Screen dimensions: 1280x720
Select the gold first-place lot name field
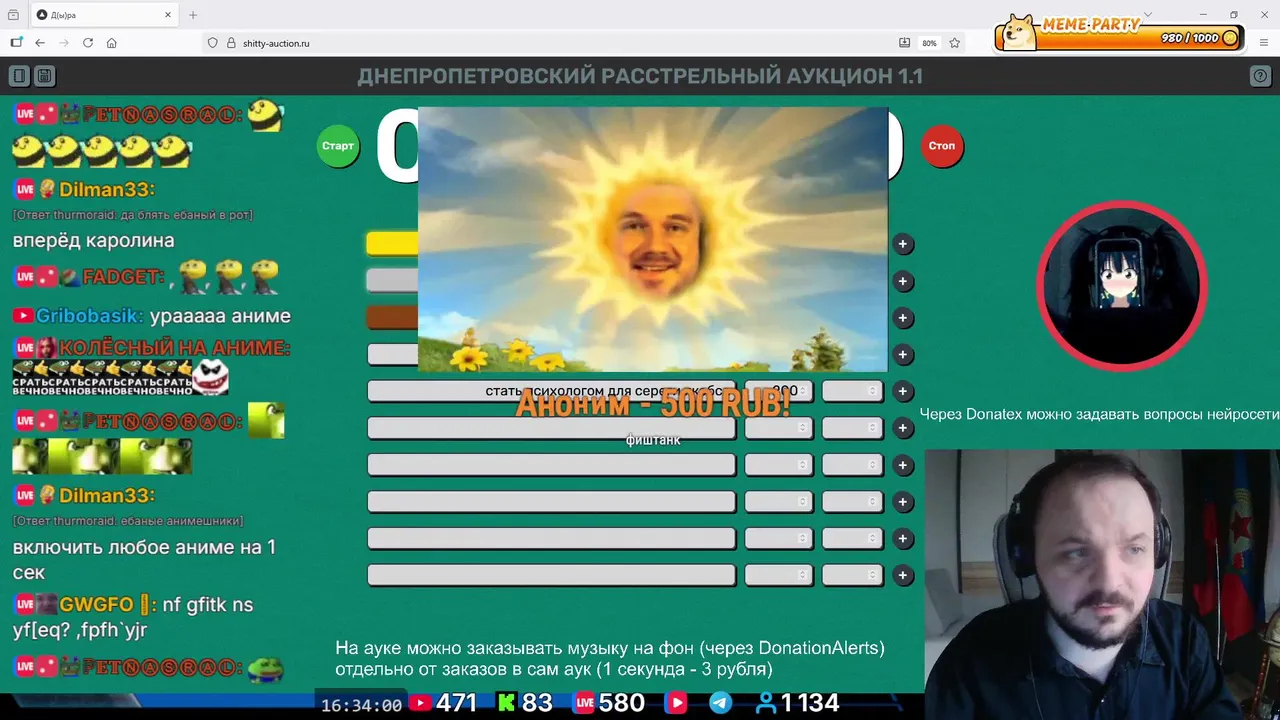point(392,244)
